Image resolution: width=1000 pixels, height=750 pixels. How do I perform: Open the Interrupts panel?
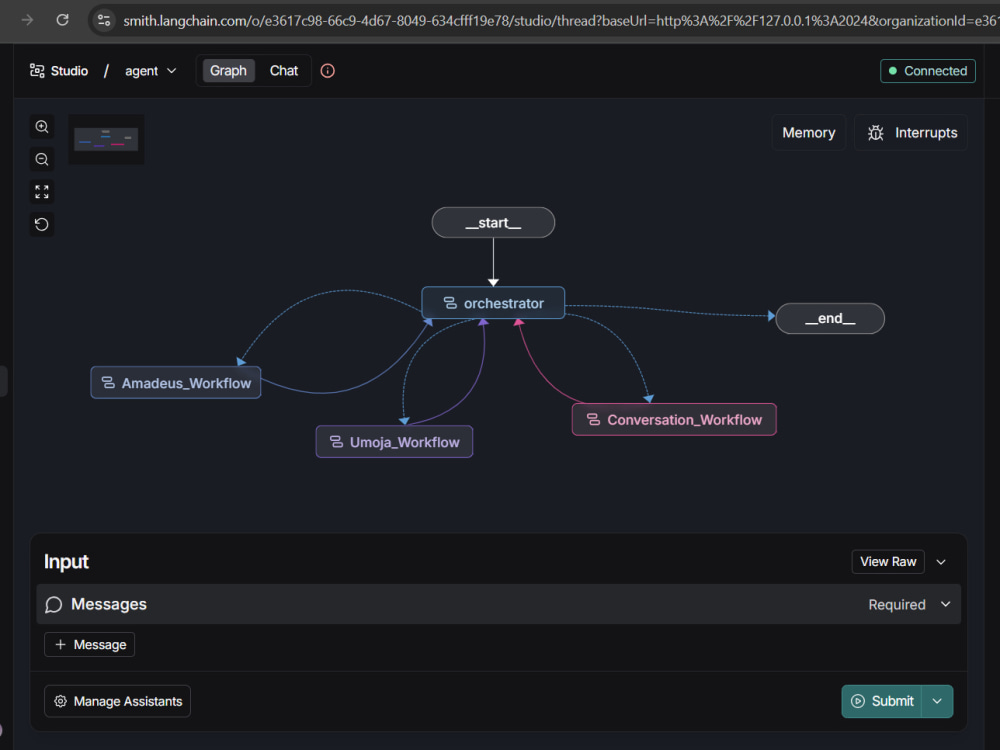tap(911, 133)
